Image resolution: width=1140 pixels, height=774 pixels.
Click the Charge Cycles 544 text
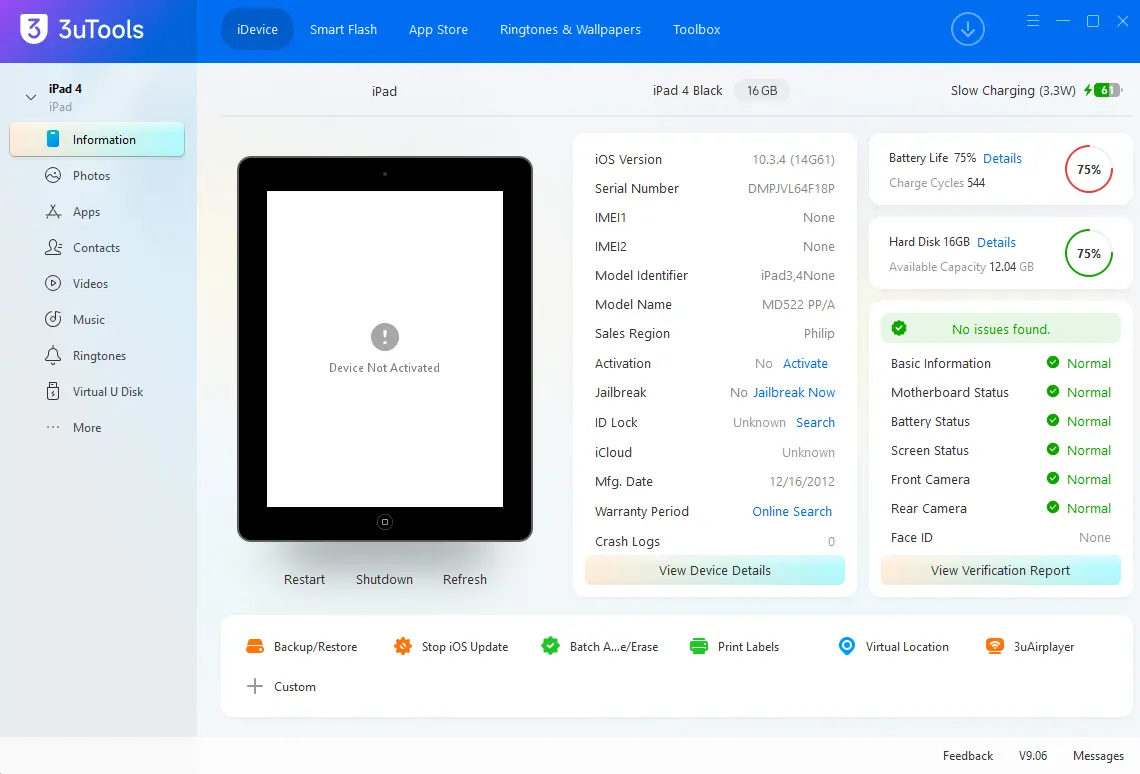937,182
